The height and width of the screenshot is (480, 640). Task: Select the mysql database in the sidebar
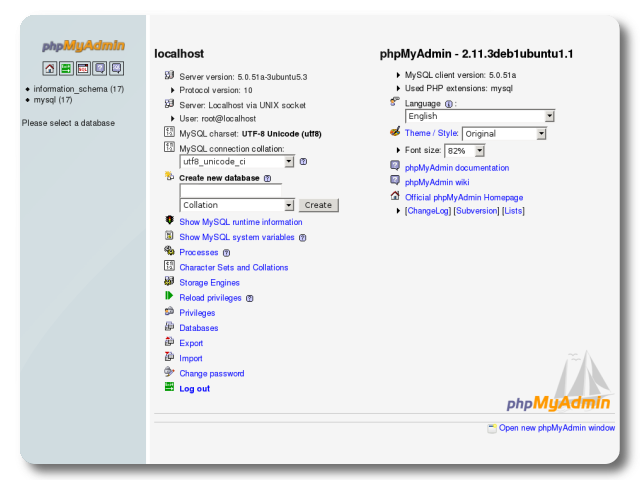53,100
